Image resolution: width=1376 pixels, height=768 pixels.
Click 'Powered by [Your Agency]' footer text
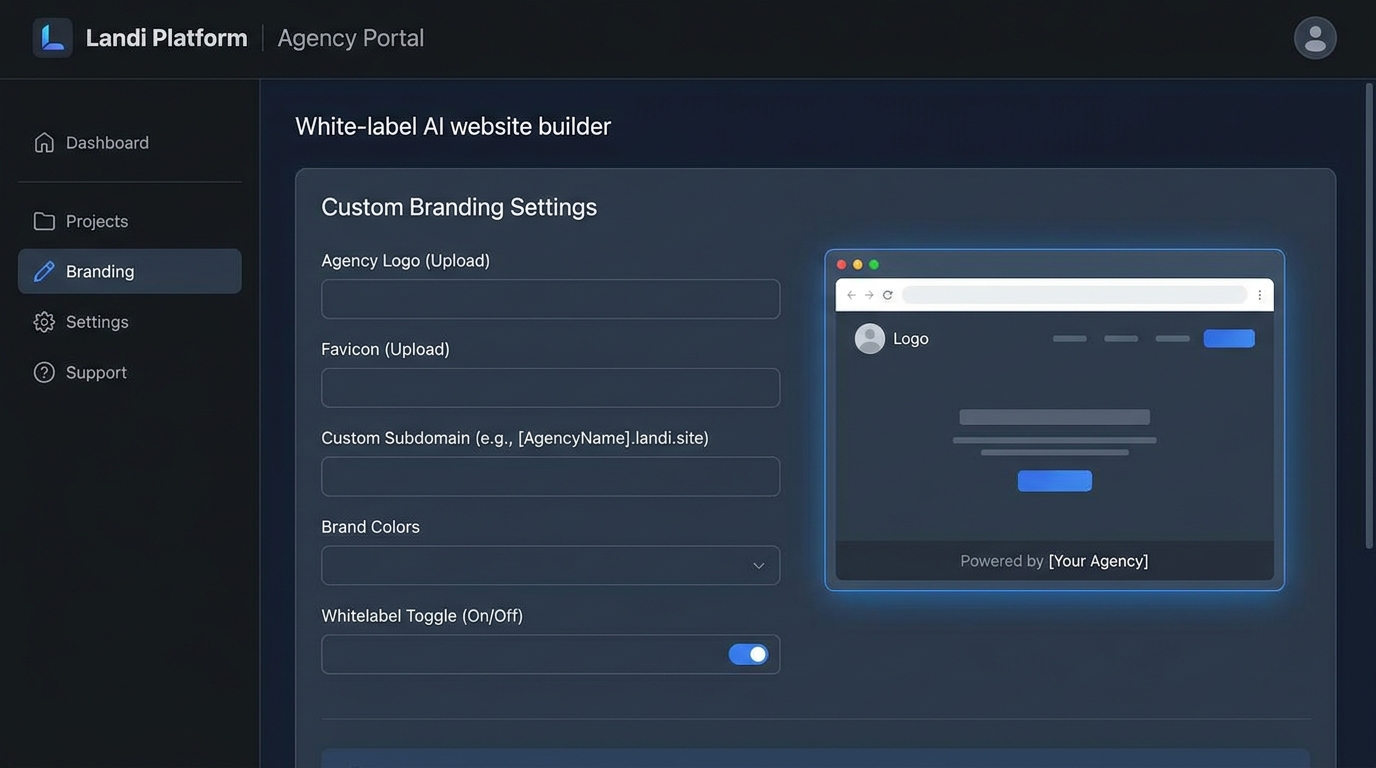1055,561
